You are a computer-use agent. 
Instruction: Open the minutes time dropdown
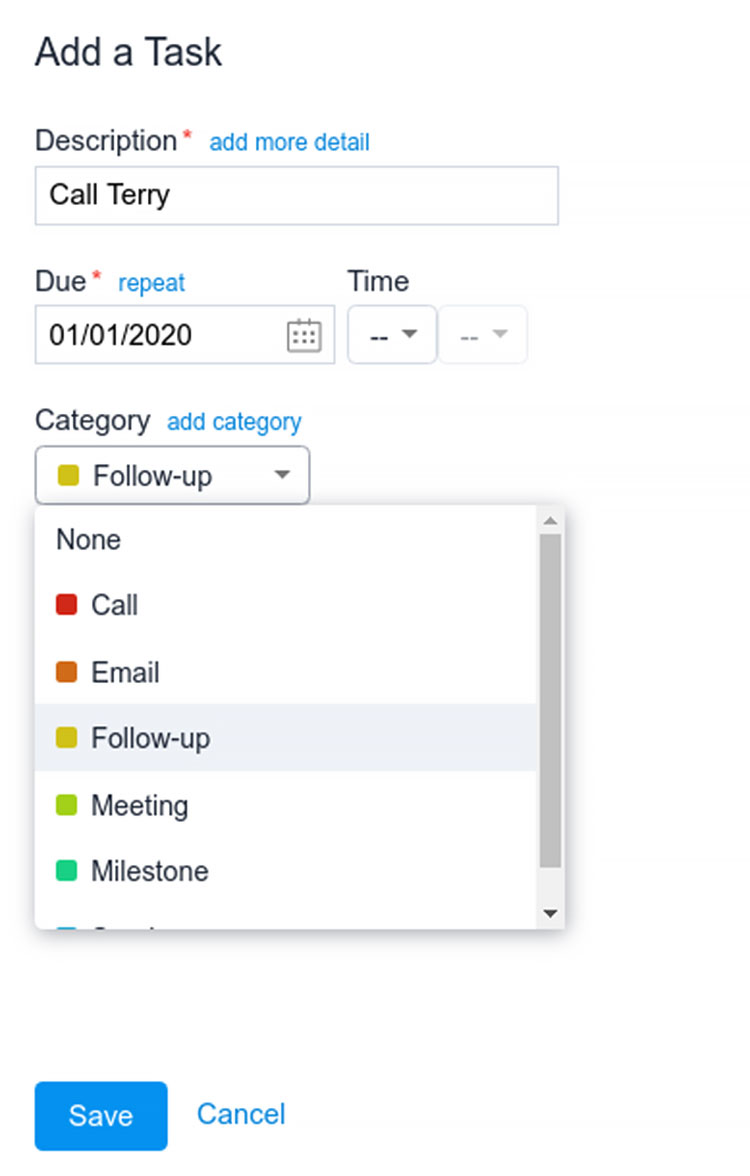click(483, 335)
